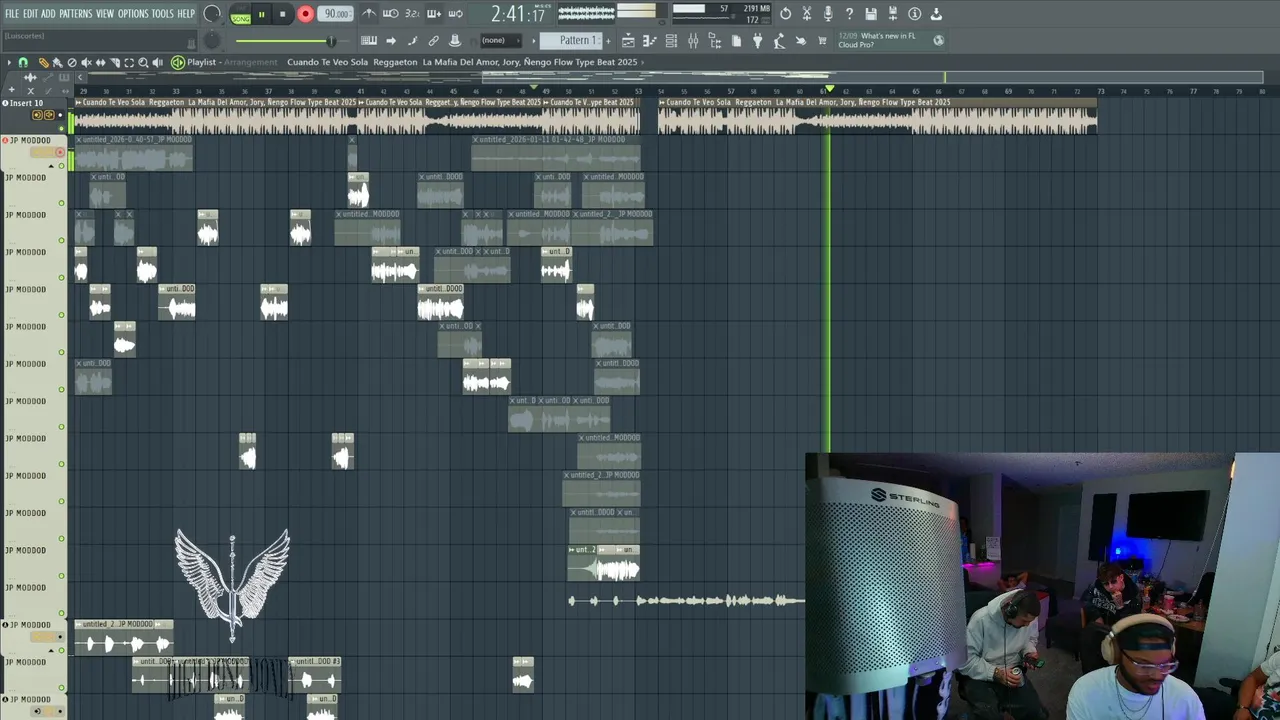This screenshot has height=720, width=1280.
Task: Open playlist options menu arrow
Action: (9, 62)
